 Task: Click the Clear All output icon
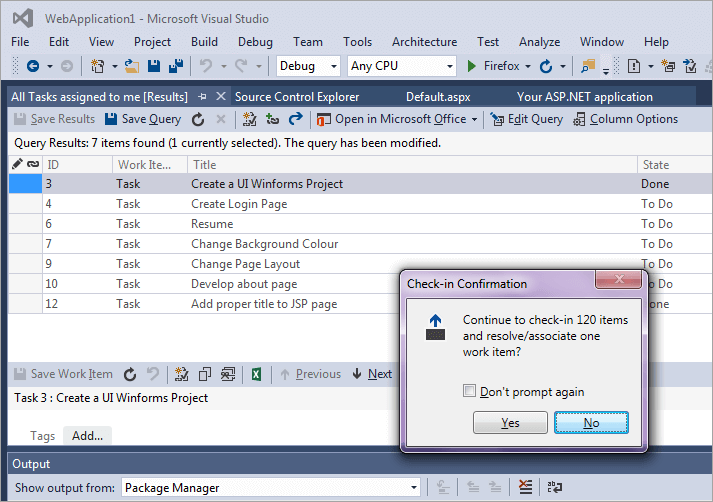[525, 487]
